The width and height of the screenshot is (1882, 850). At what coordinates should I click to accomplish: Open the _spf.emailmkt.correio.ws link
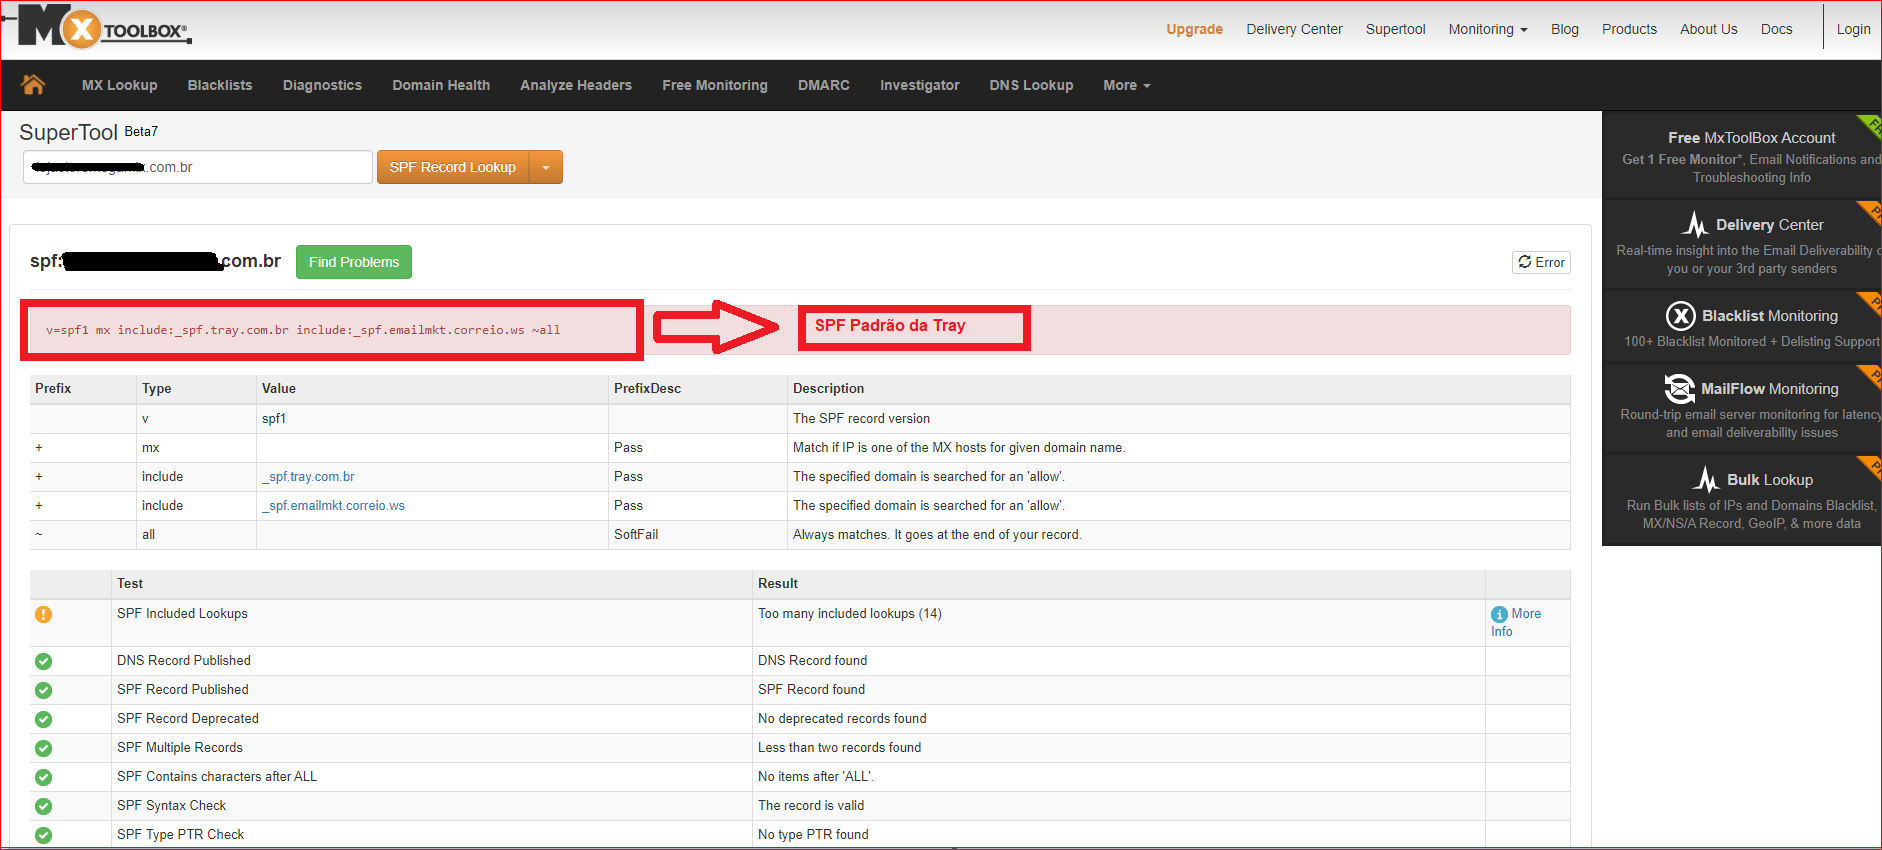pos(333,506)
